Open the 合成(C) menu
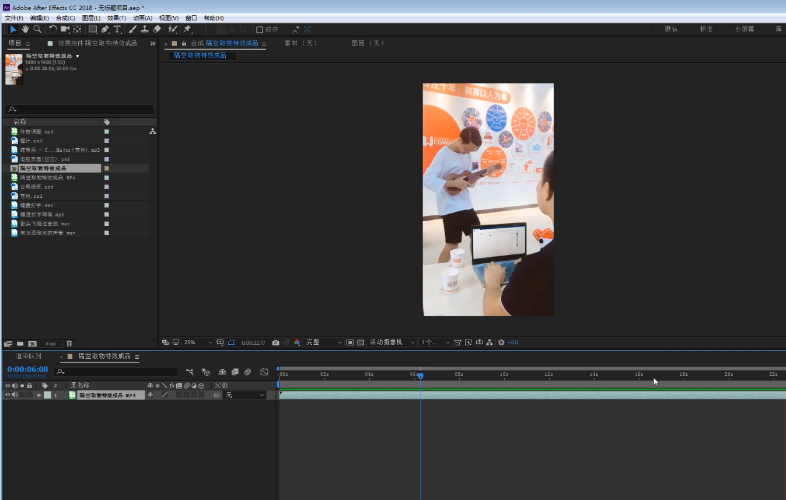This screenshot has height=500, width=786. [65, 18]
